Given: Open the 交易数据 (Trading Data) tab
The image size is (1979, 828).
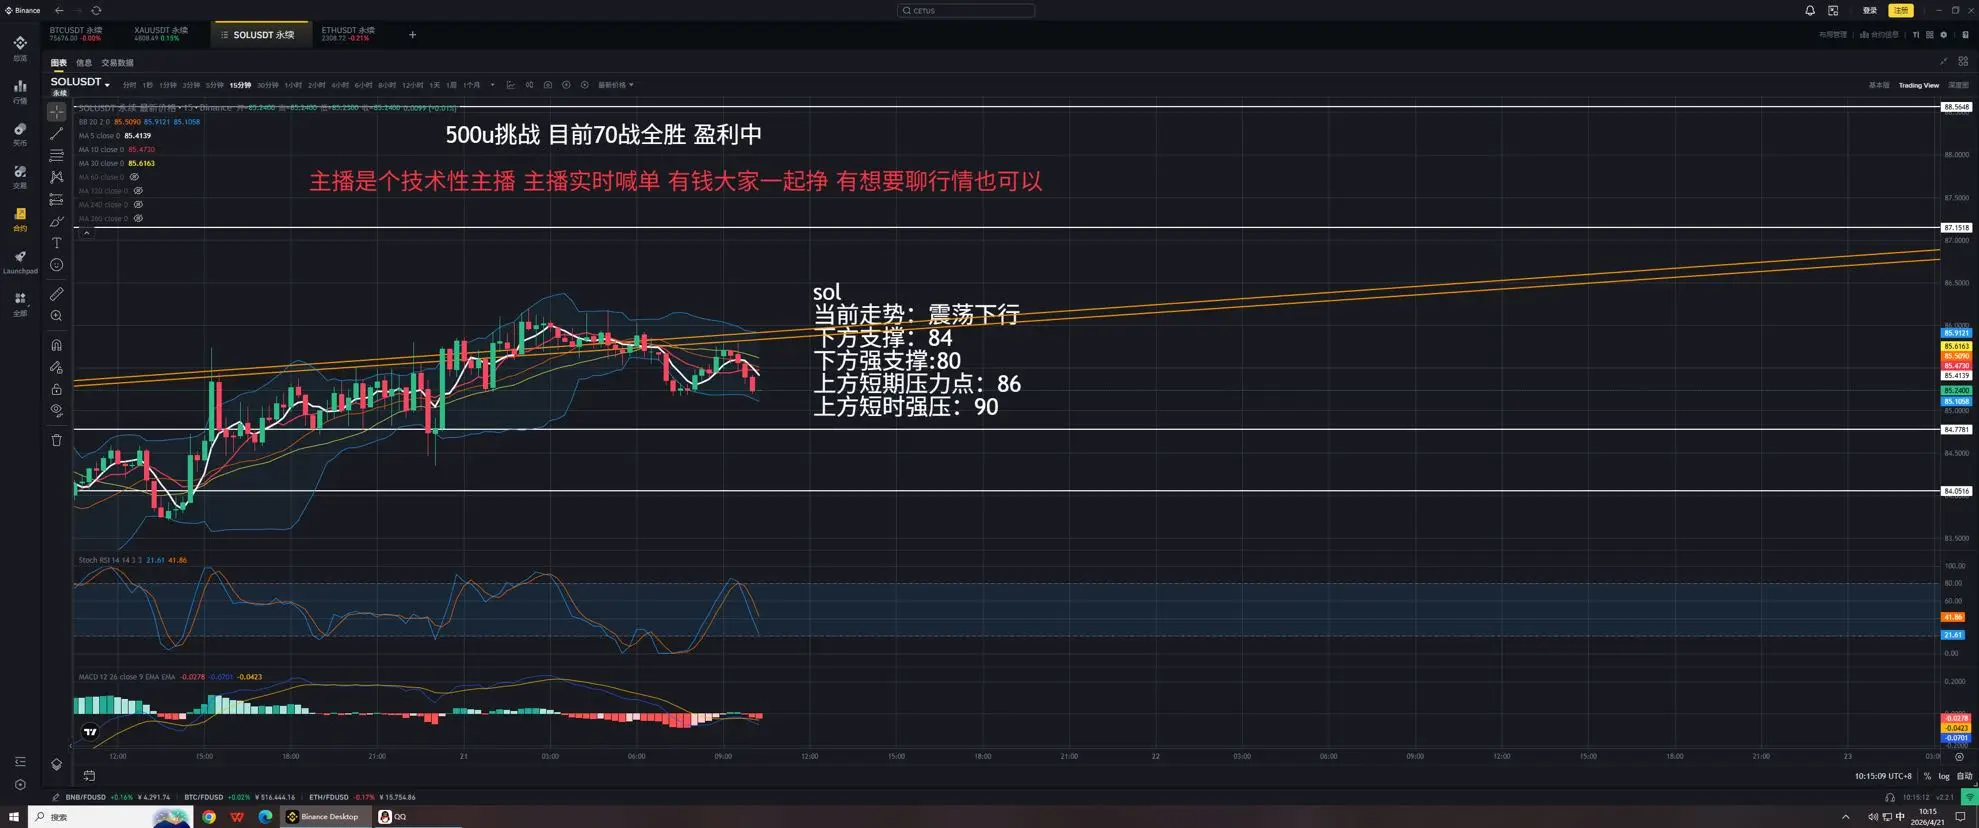Looking at the screenshot, I should pyautogui.click(x=117, y=63).
